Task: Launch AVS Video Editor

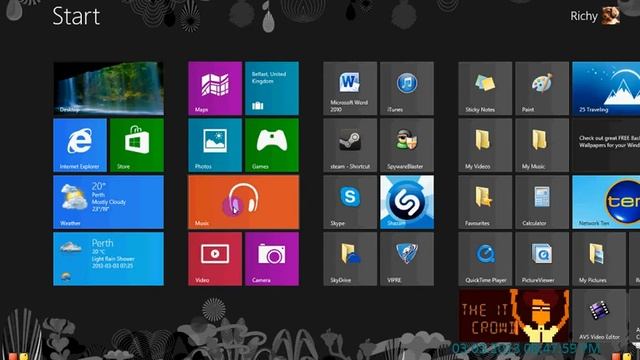Action: click(x=599, y=316)
